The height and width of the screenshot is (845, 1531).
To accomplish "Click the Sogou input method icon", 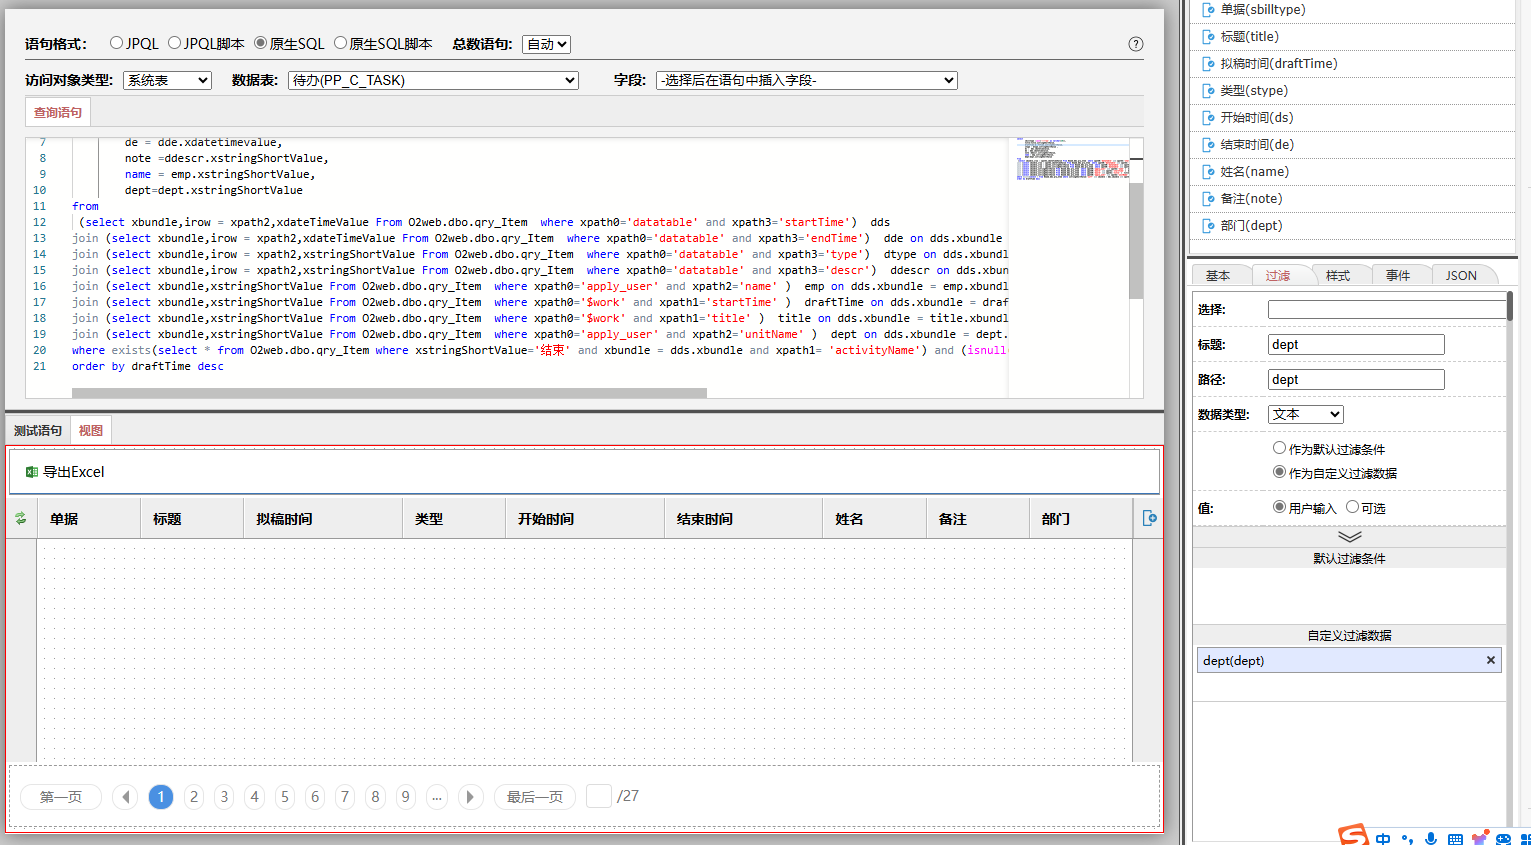I will (x=1353, y=836).
